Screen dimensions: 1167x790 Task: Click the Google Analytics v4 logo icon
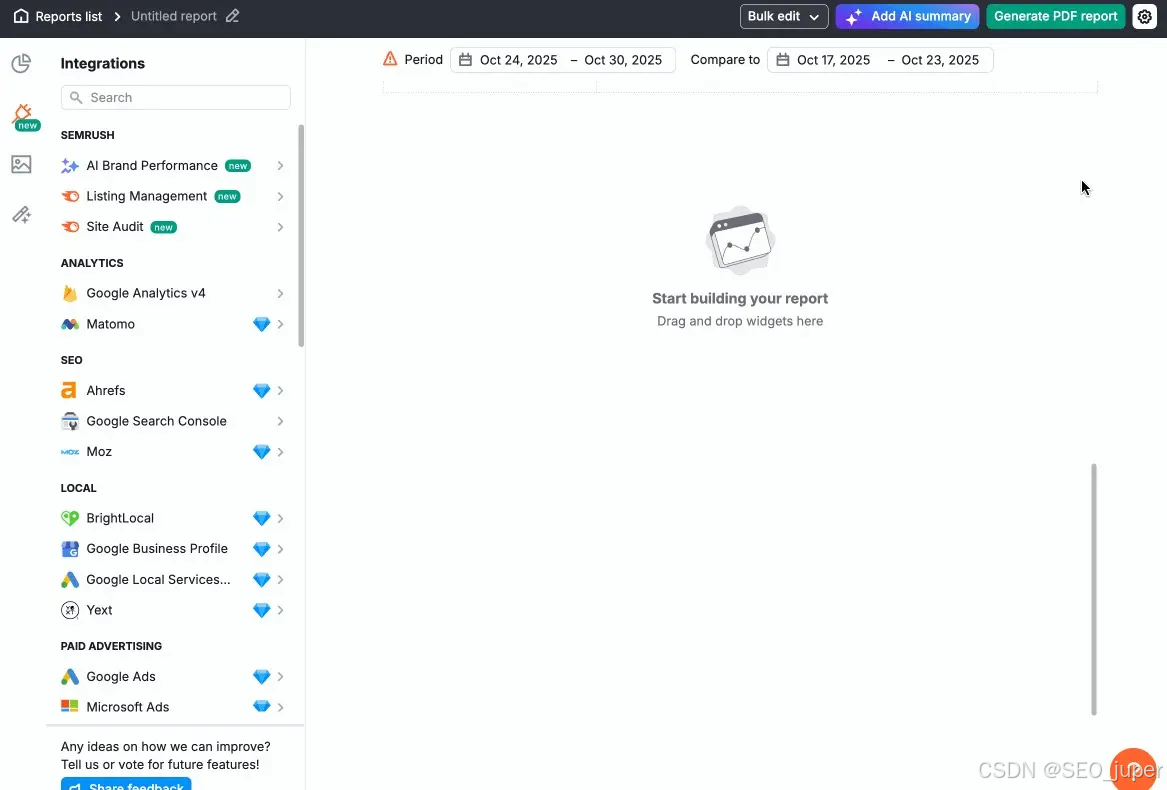[70, 293]
